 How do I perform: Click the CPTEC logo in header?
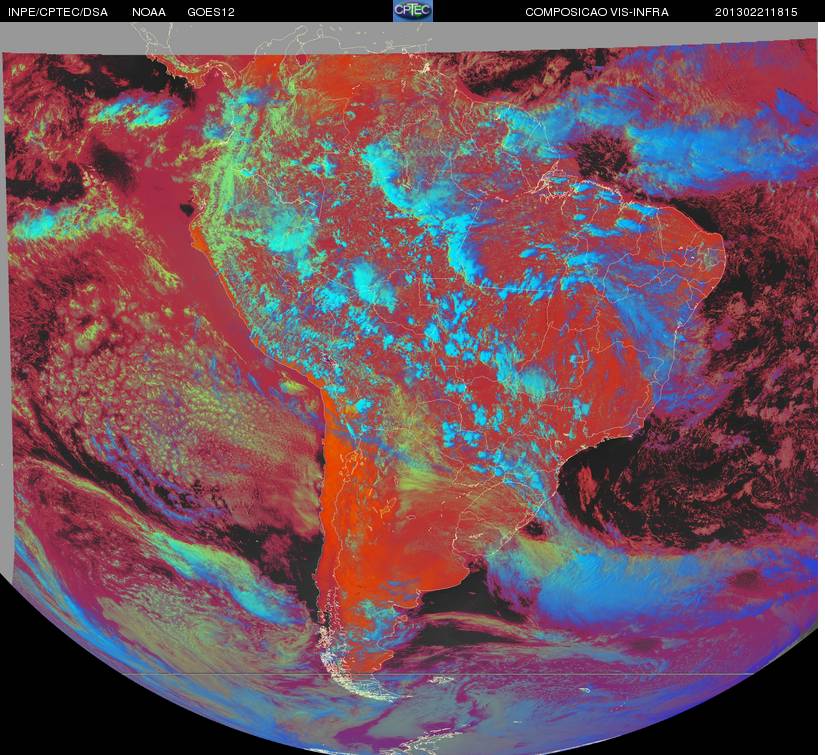[413, 11]
